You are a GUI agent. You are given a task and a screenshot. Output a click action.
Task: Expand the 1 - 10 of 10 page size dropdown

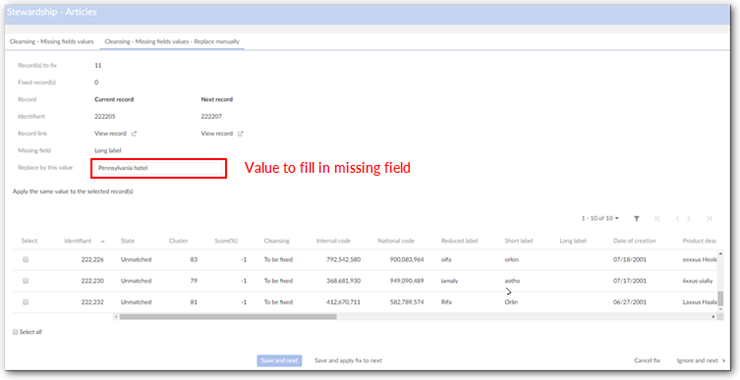600,219
